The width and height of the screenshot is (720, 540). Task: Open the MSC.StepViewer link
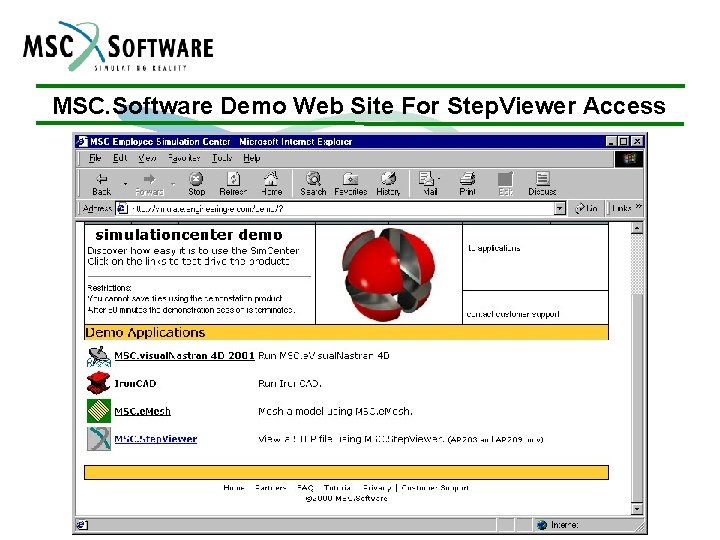coord(156,439)
